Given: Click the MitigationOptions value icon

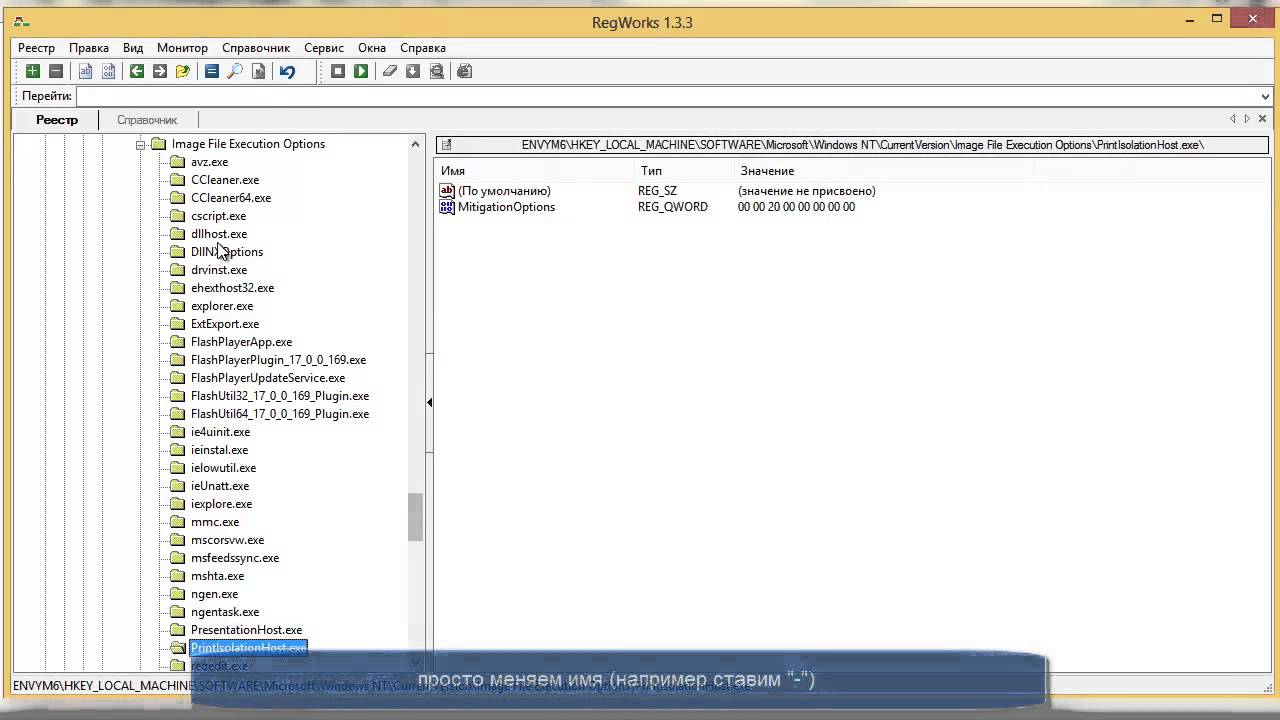Looking at the screenshot, I should pos(447,207).
